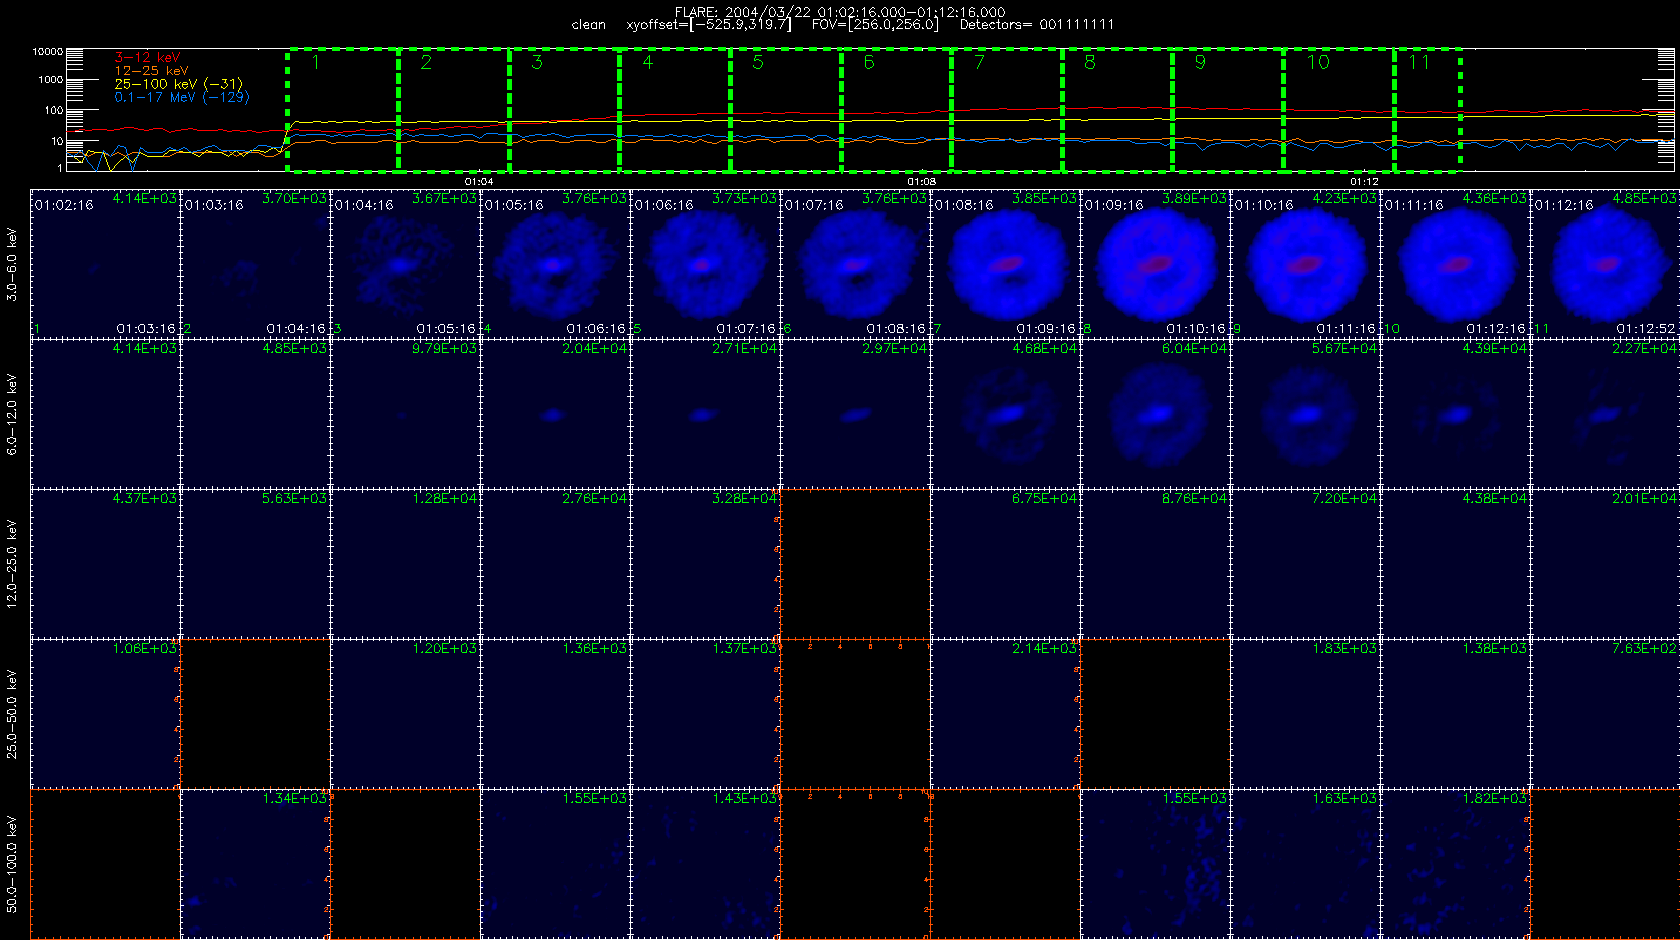Click the 01:08 time axis label
1680x940 pixels.
tap(922, 181)
